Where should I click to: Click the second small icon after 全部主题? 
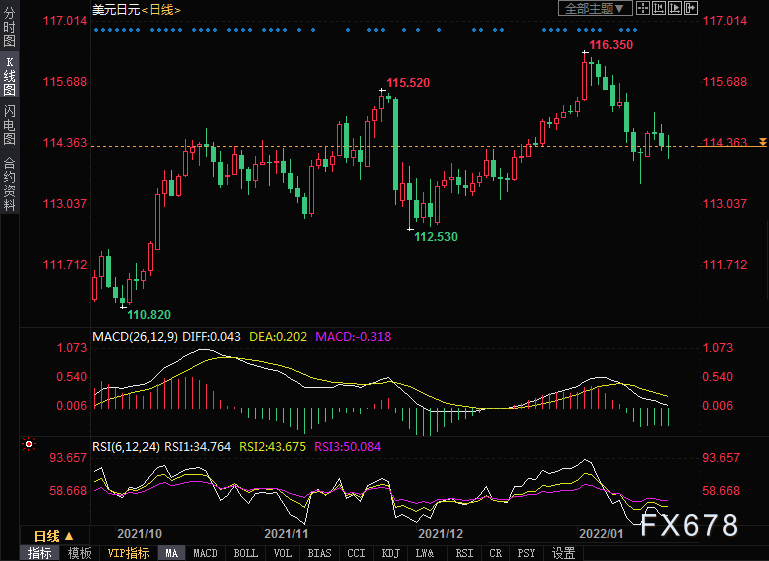click(659, 8)
